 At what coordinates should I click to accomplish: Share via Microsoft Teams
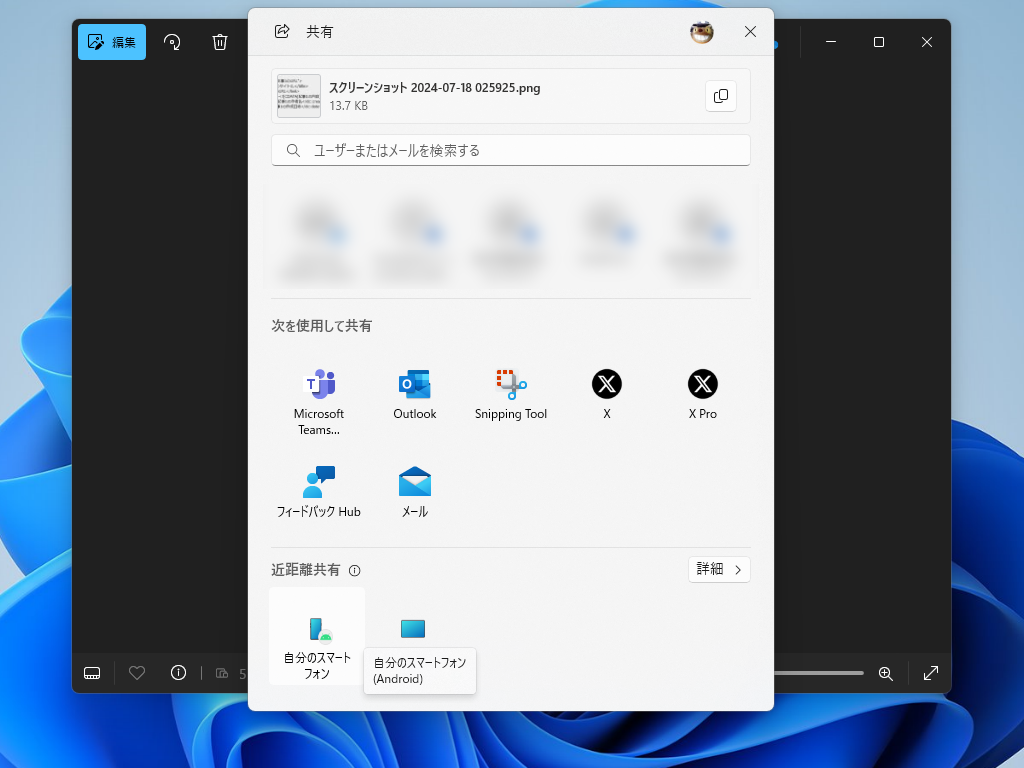pyautogui.click(x=319, y=402)
